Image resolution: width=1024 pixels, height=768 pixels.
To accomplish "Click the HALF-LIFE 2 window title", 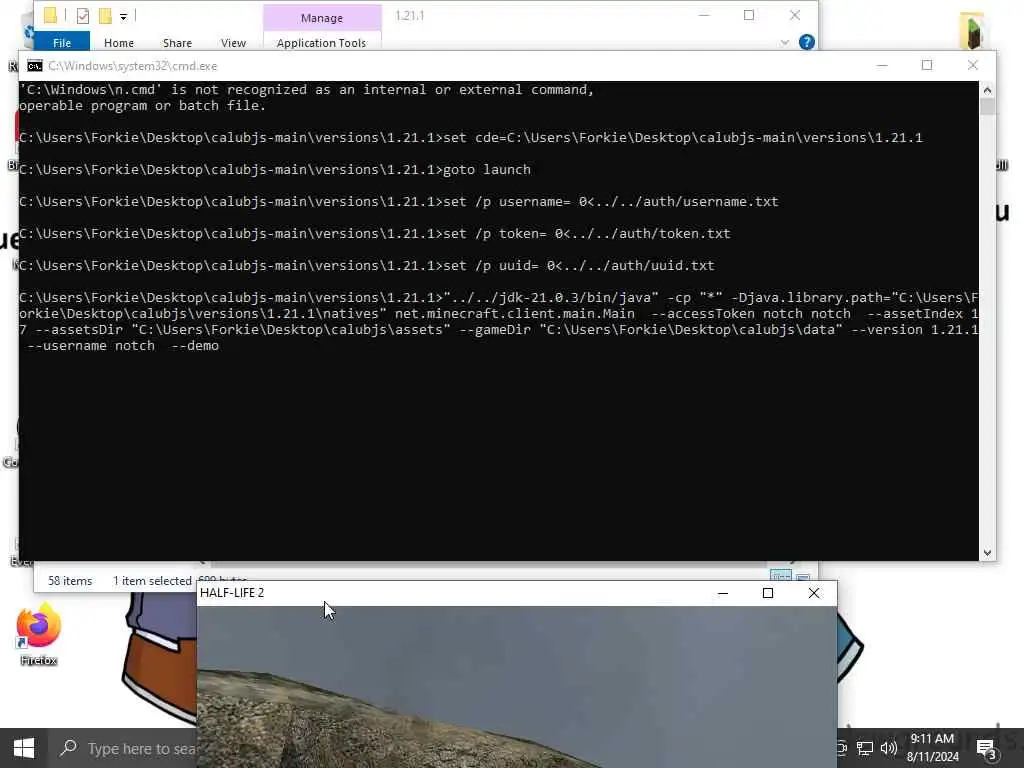I will [x=232, y=593].
